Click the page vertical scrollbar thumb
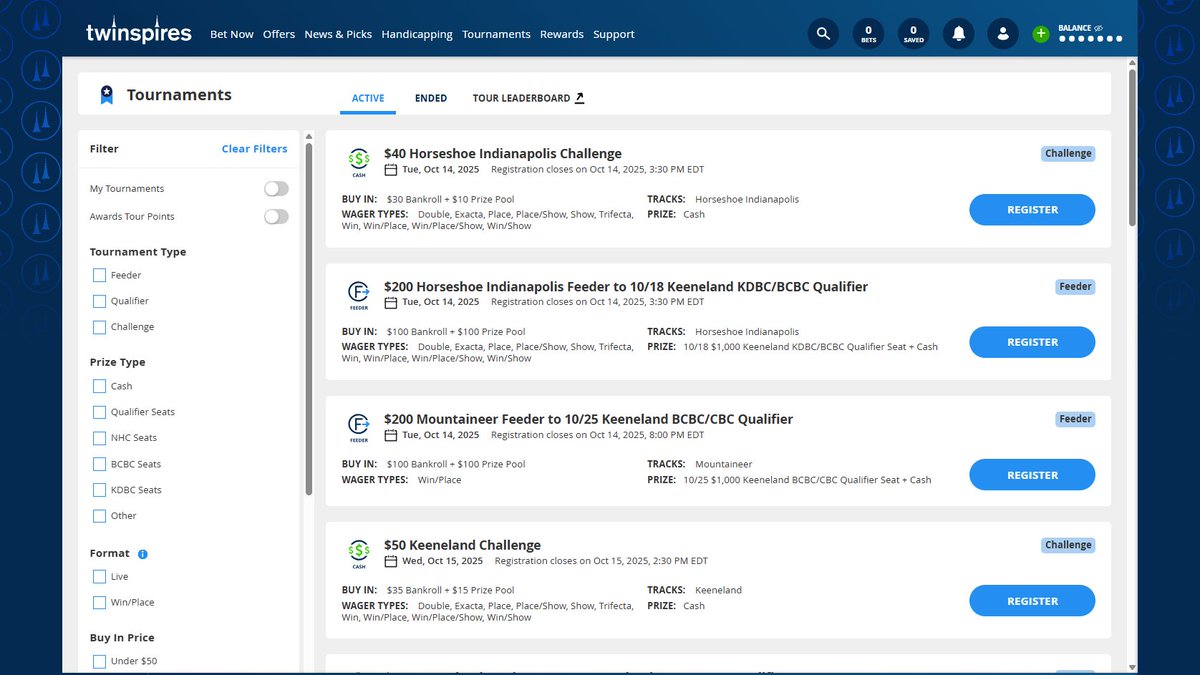The width and height of the screenshot is (1200, 675). coord(1132,146)
